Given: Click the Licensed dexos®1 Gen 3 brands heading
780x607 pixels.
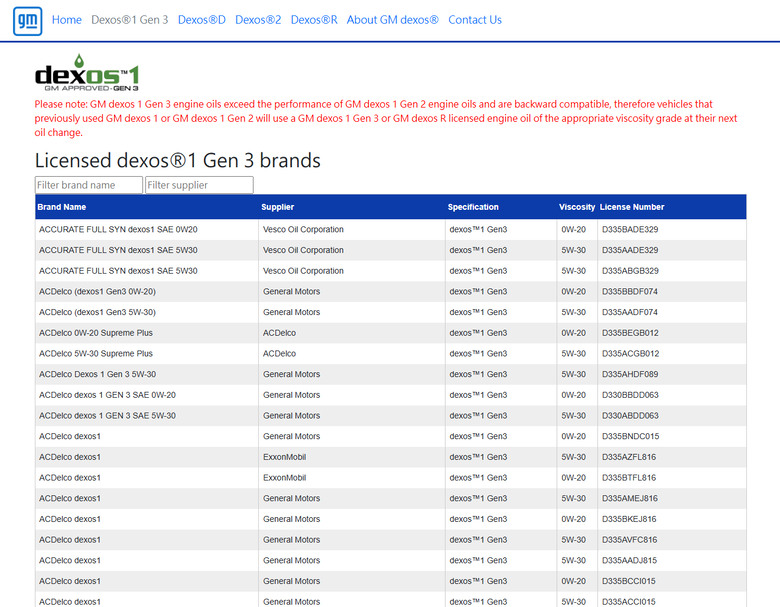Looking at the screenshot, I should (178, 160).
